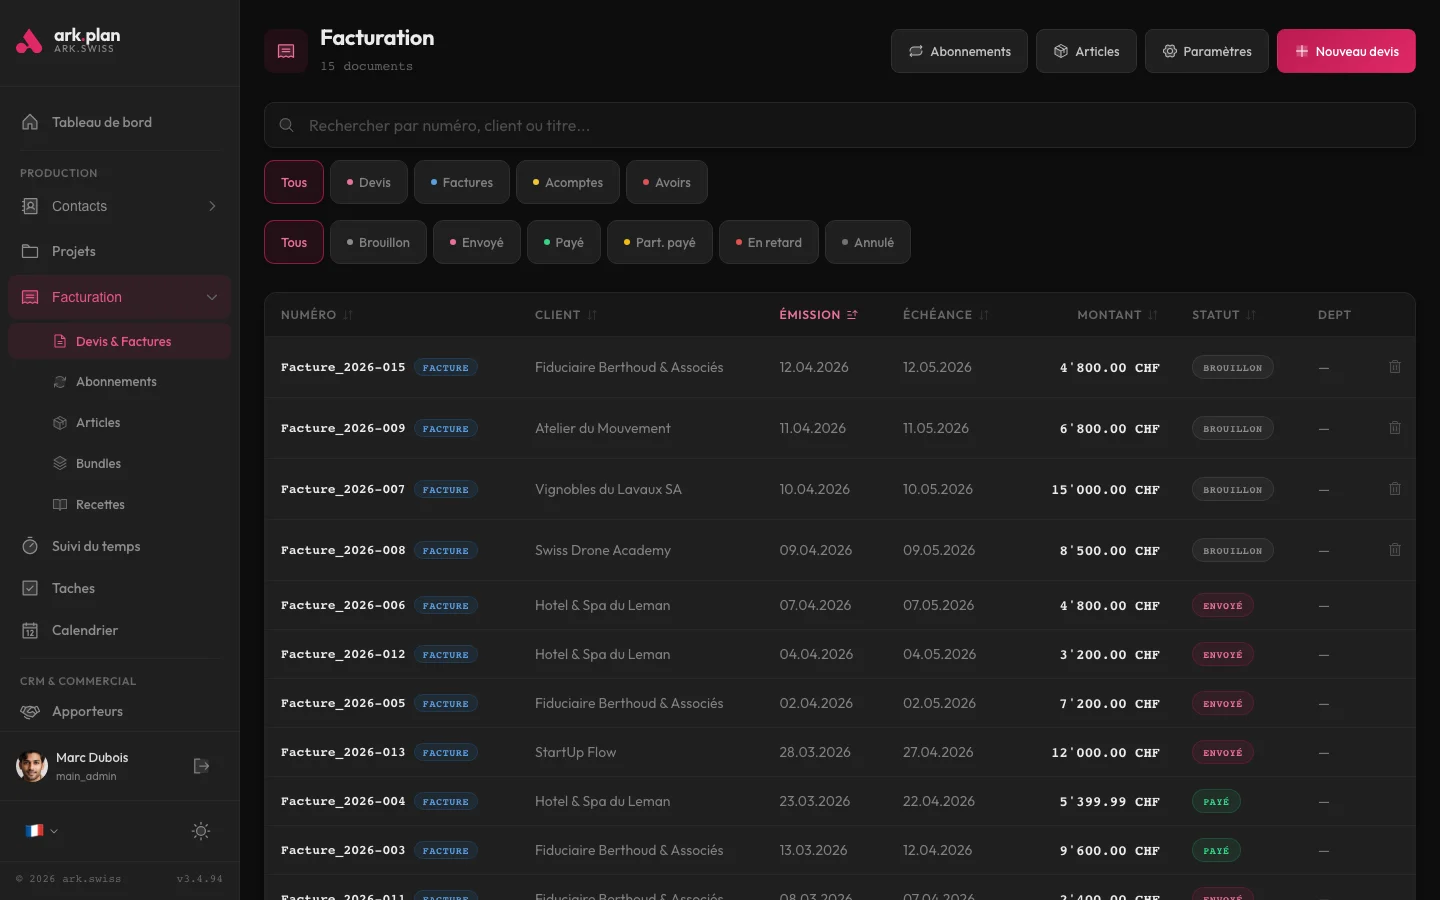1440x900 pixels.
Task: Click the magnifier icon in the search bar
Action: 287,125
